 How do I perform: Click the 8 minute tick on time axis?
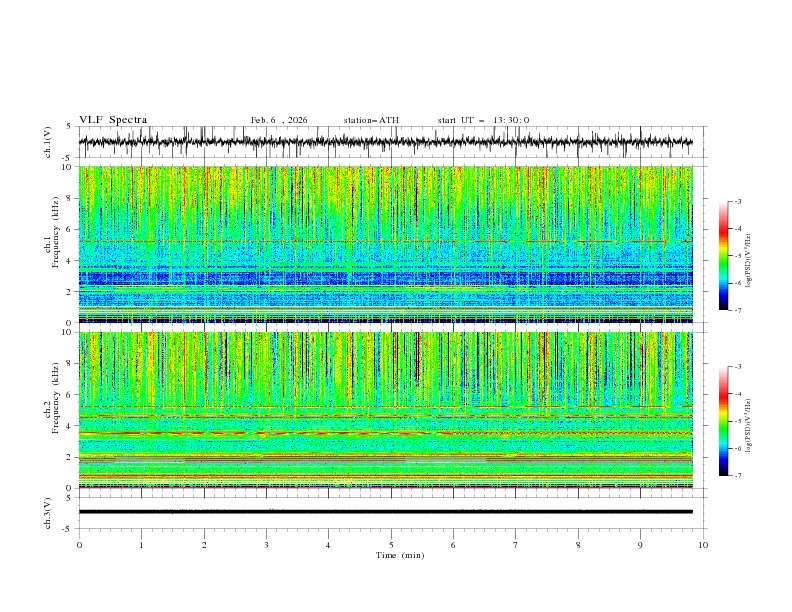point(578,545)
